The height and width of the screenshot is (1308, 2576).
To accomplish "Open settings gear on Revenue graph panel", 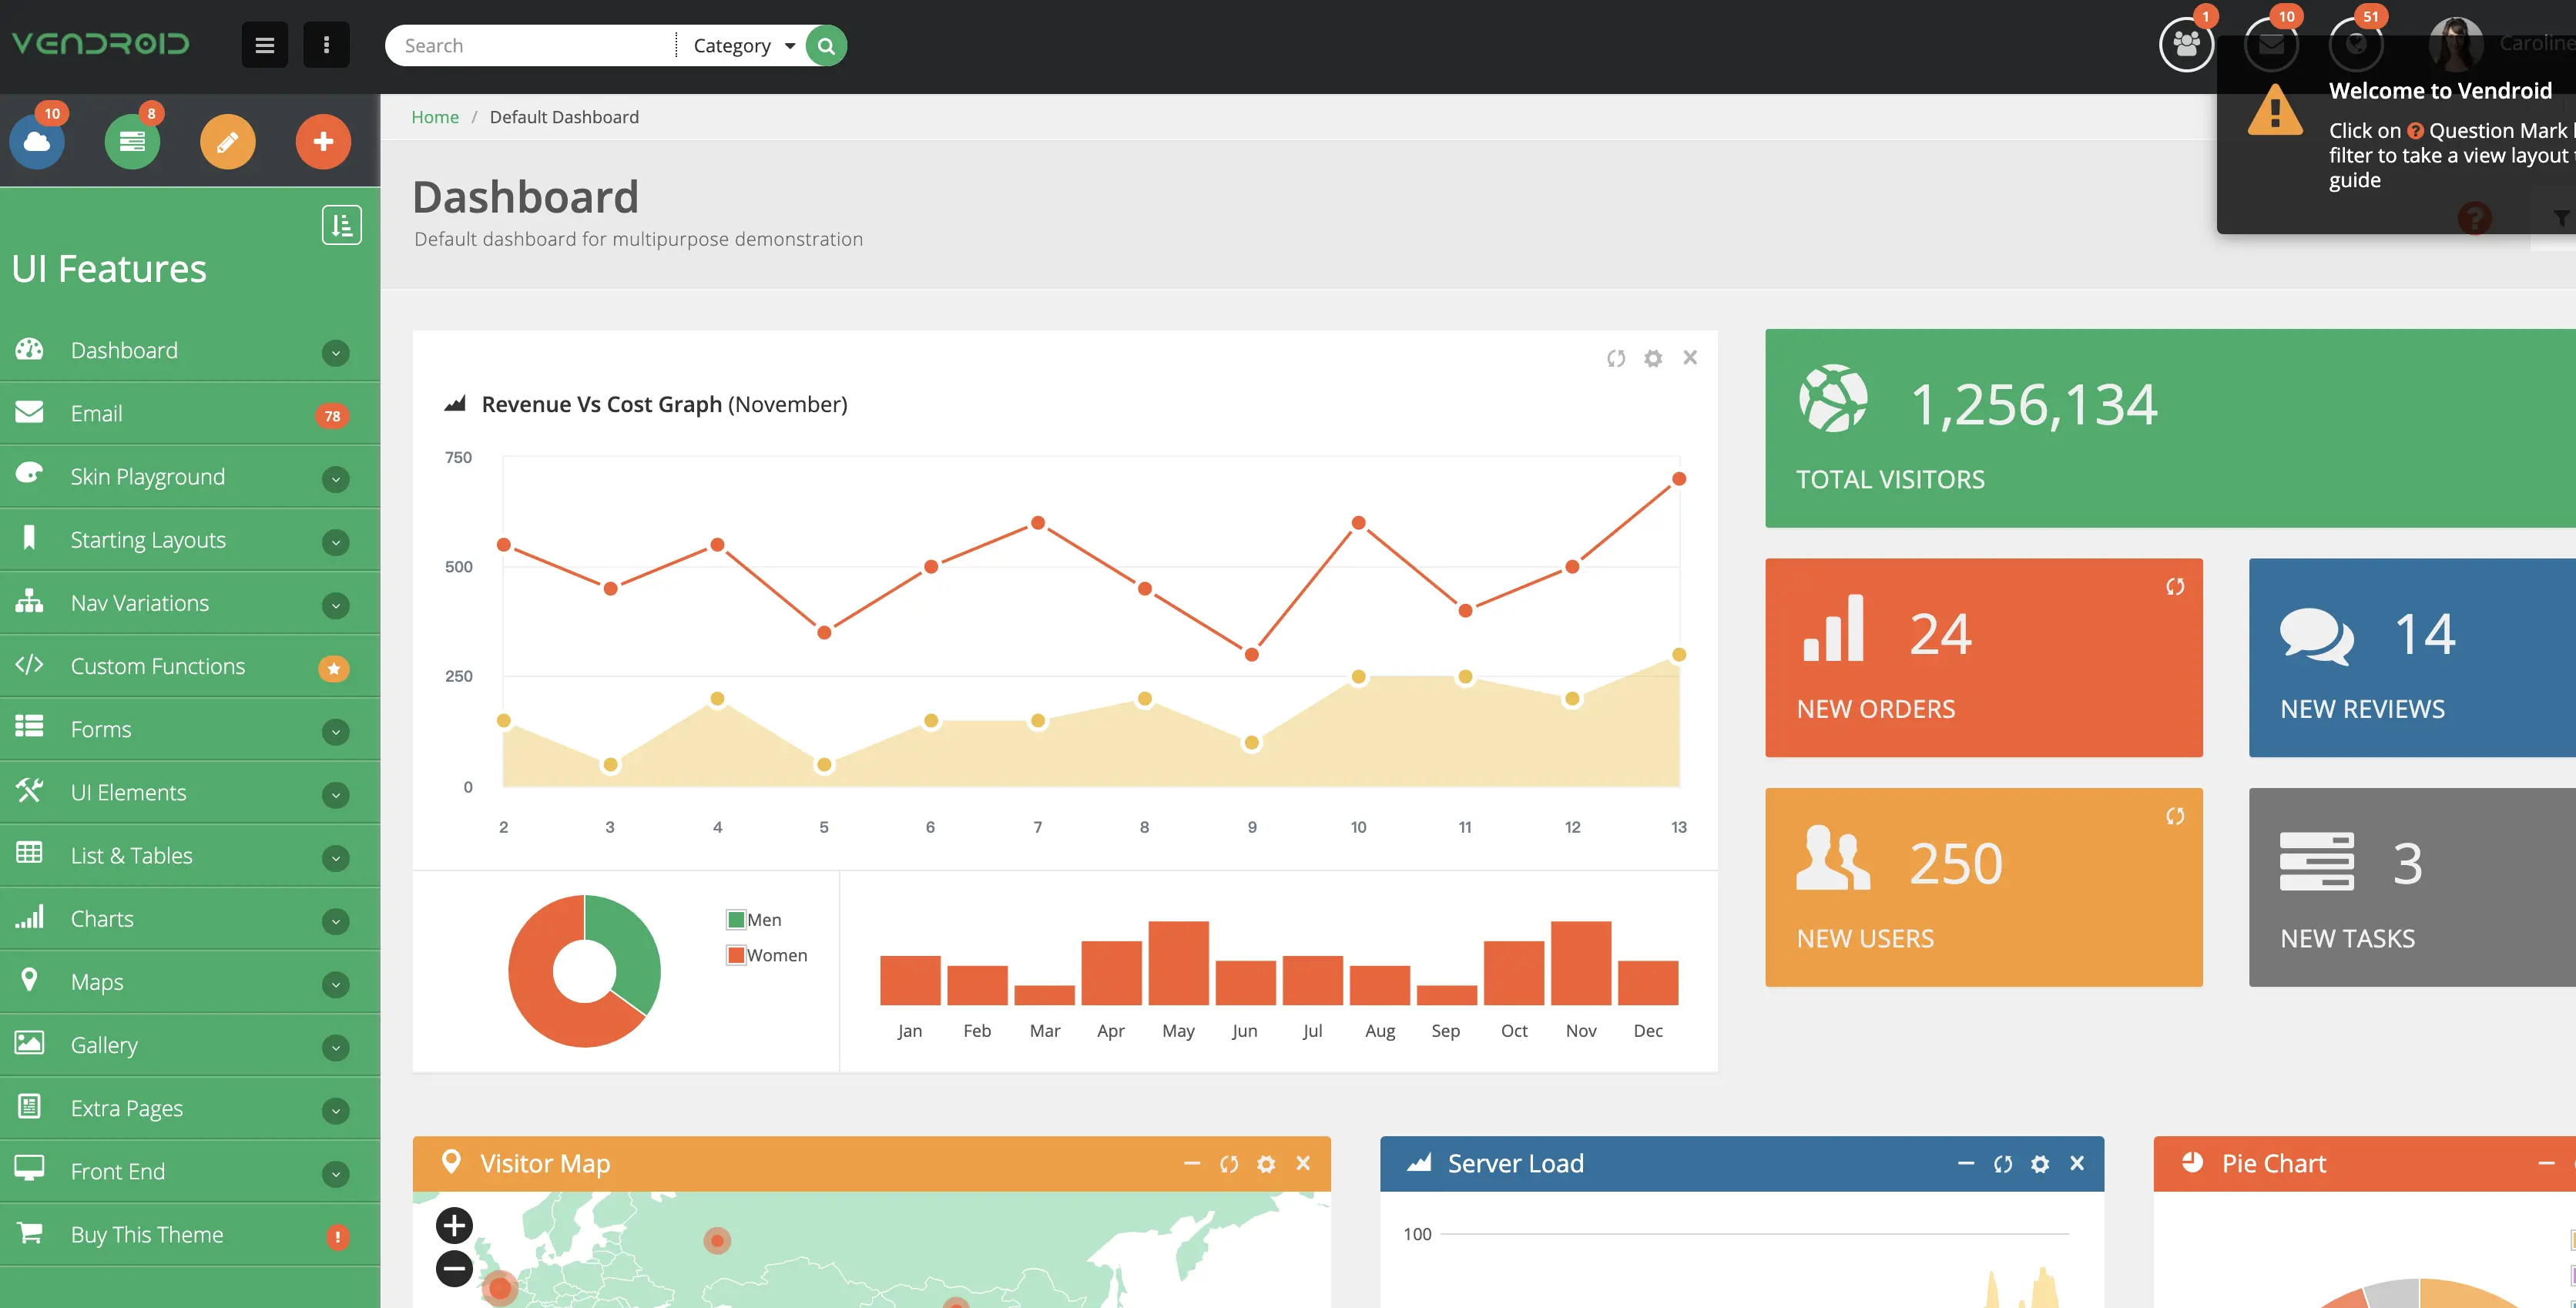I will (x=1653, y=358).
